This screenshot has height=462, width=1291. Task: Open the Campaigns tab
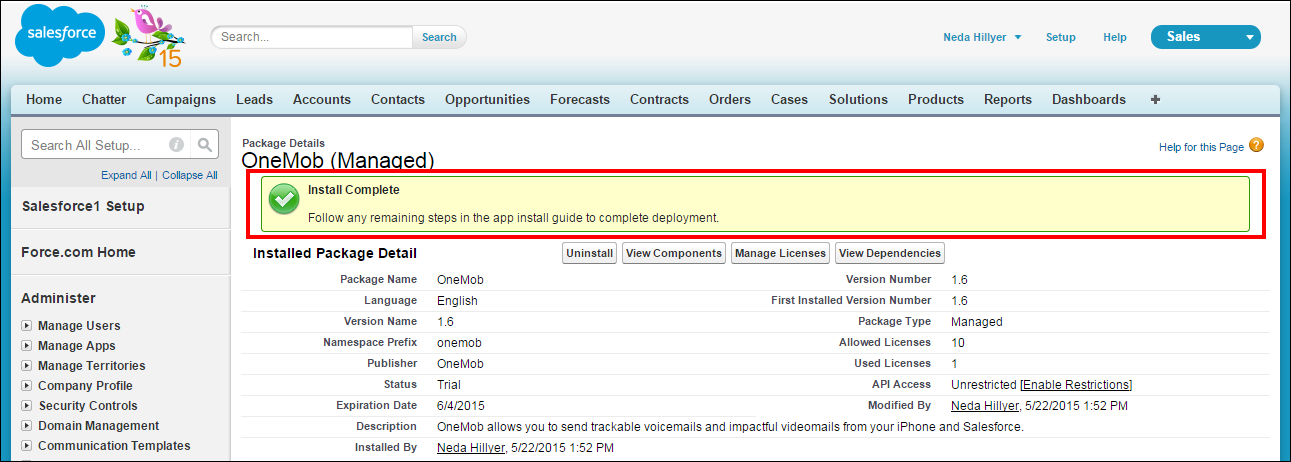[x=181, y=99]
